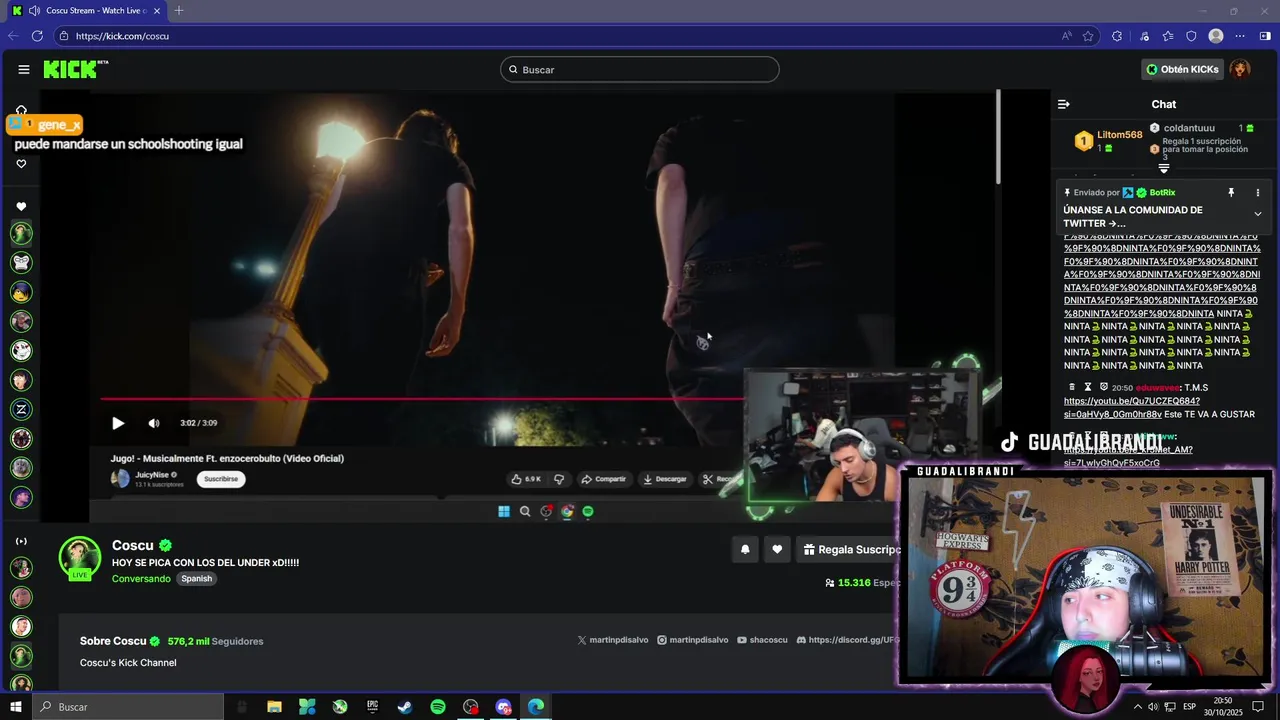Close the Coscu Stream tab
Image resolution: width=1280 pixels, height=720 pixels.
[159, 11]
